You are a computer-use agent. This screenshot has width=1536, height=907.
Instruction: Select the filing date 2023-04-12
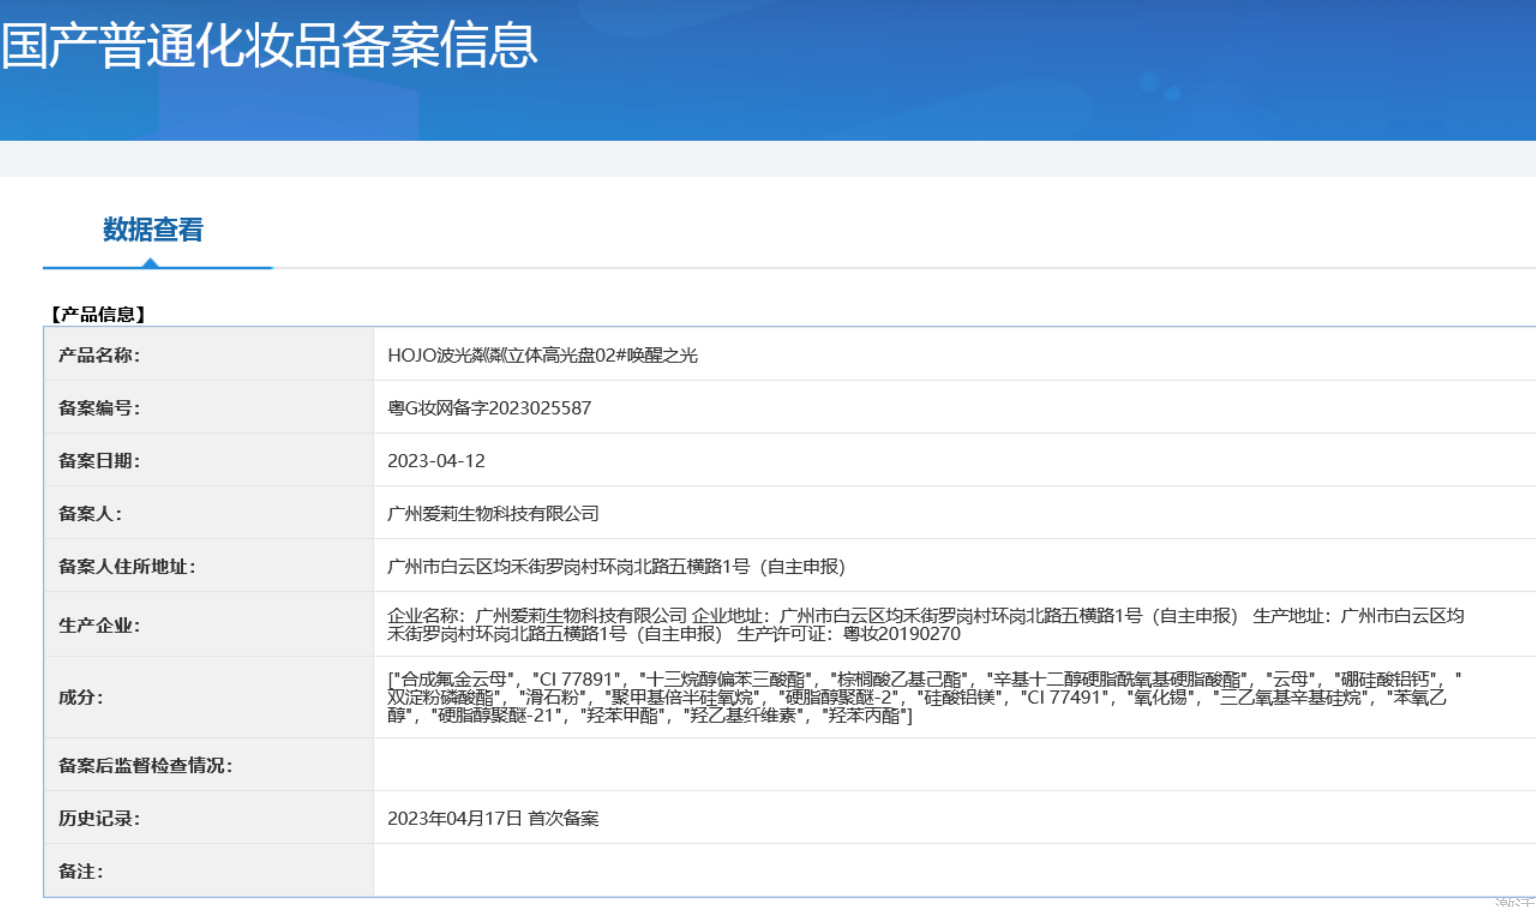point(436,461)
